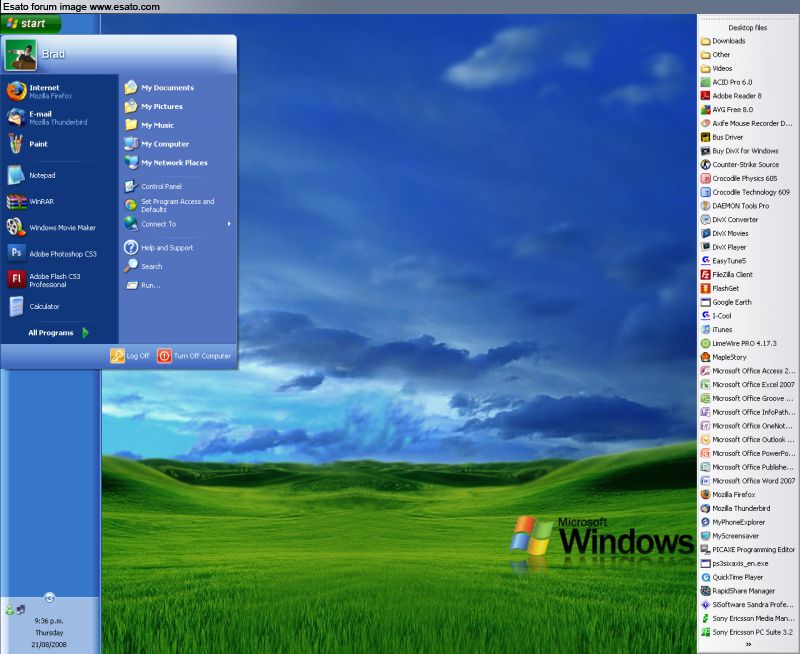Screen dimensions: 800x654
Task: Click the start button
Action: click(x=30, y=23)
